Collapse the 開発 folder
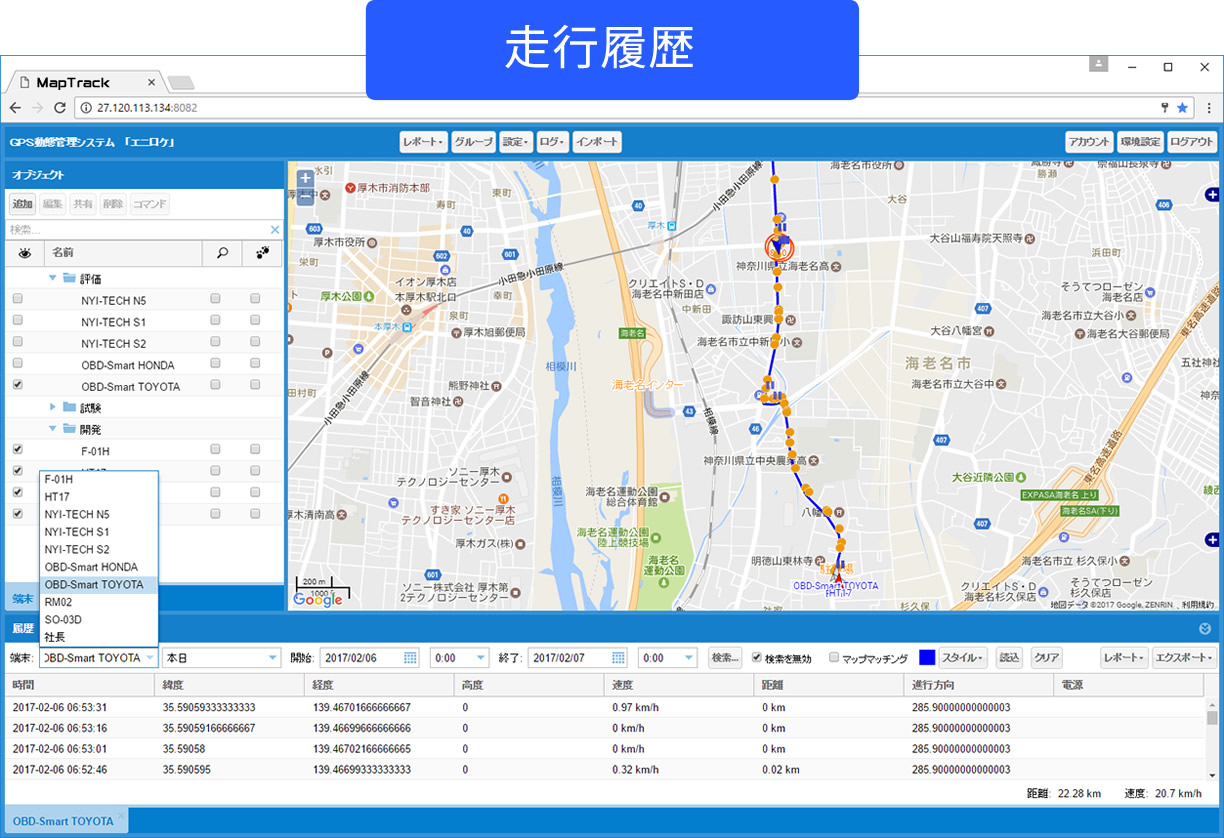This screenshot has height=838, width=1224. click(52, 429)
